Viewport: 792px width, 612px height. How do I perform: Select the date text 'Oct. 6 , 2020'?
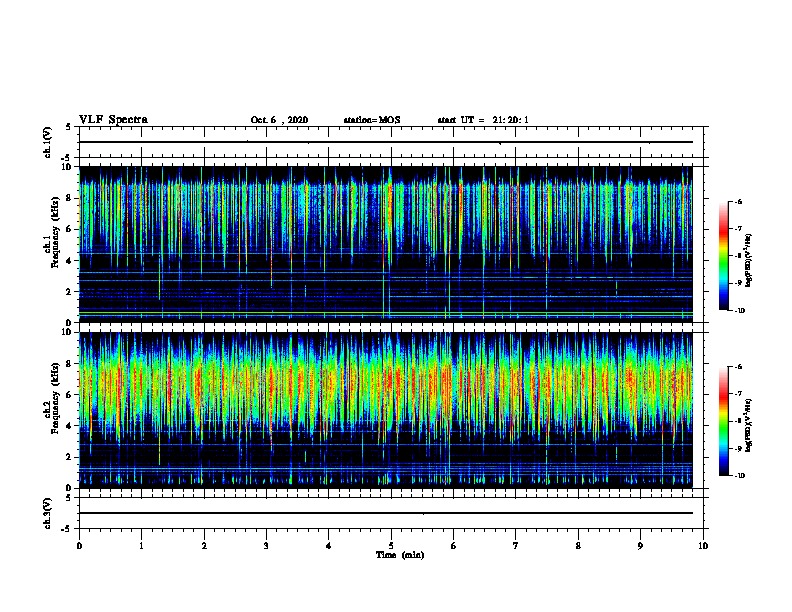tap(279, 120)
